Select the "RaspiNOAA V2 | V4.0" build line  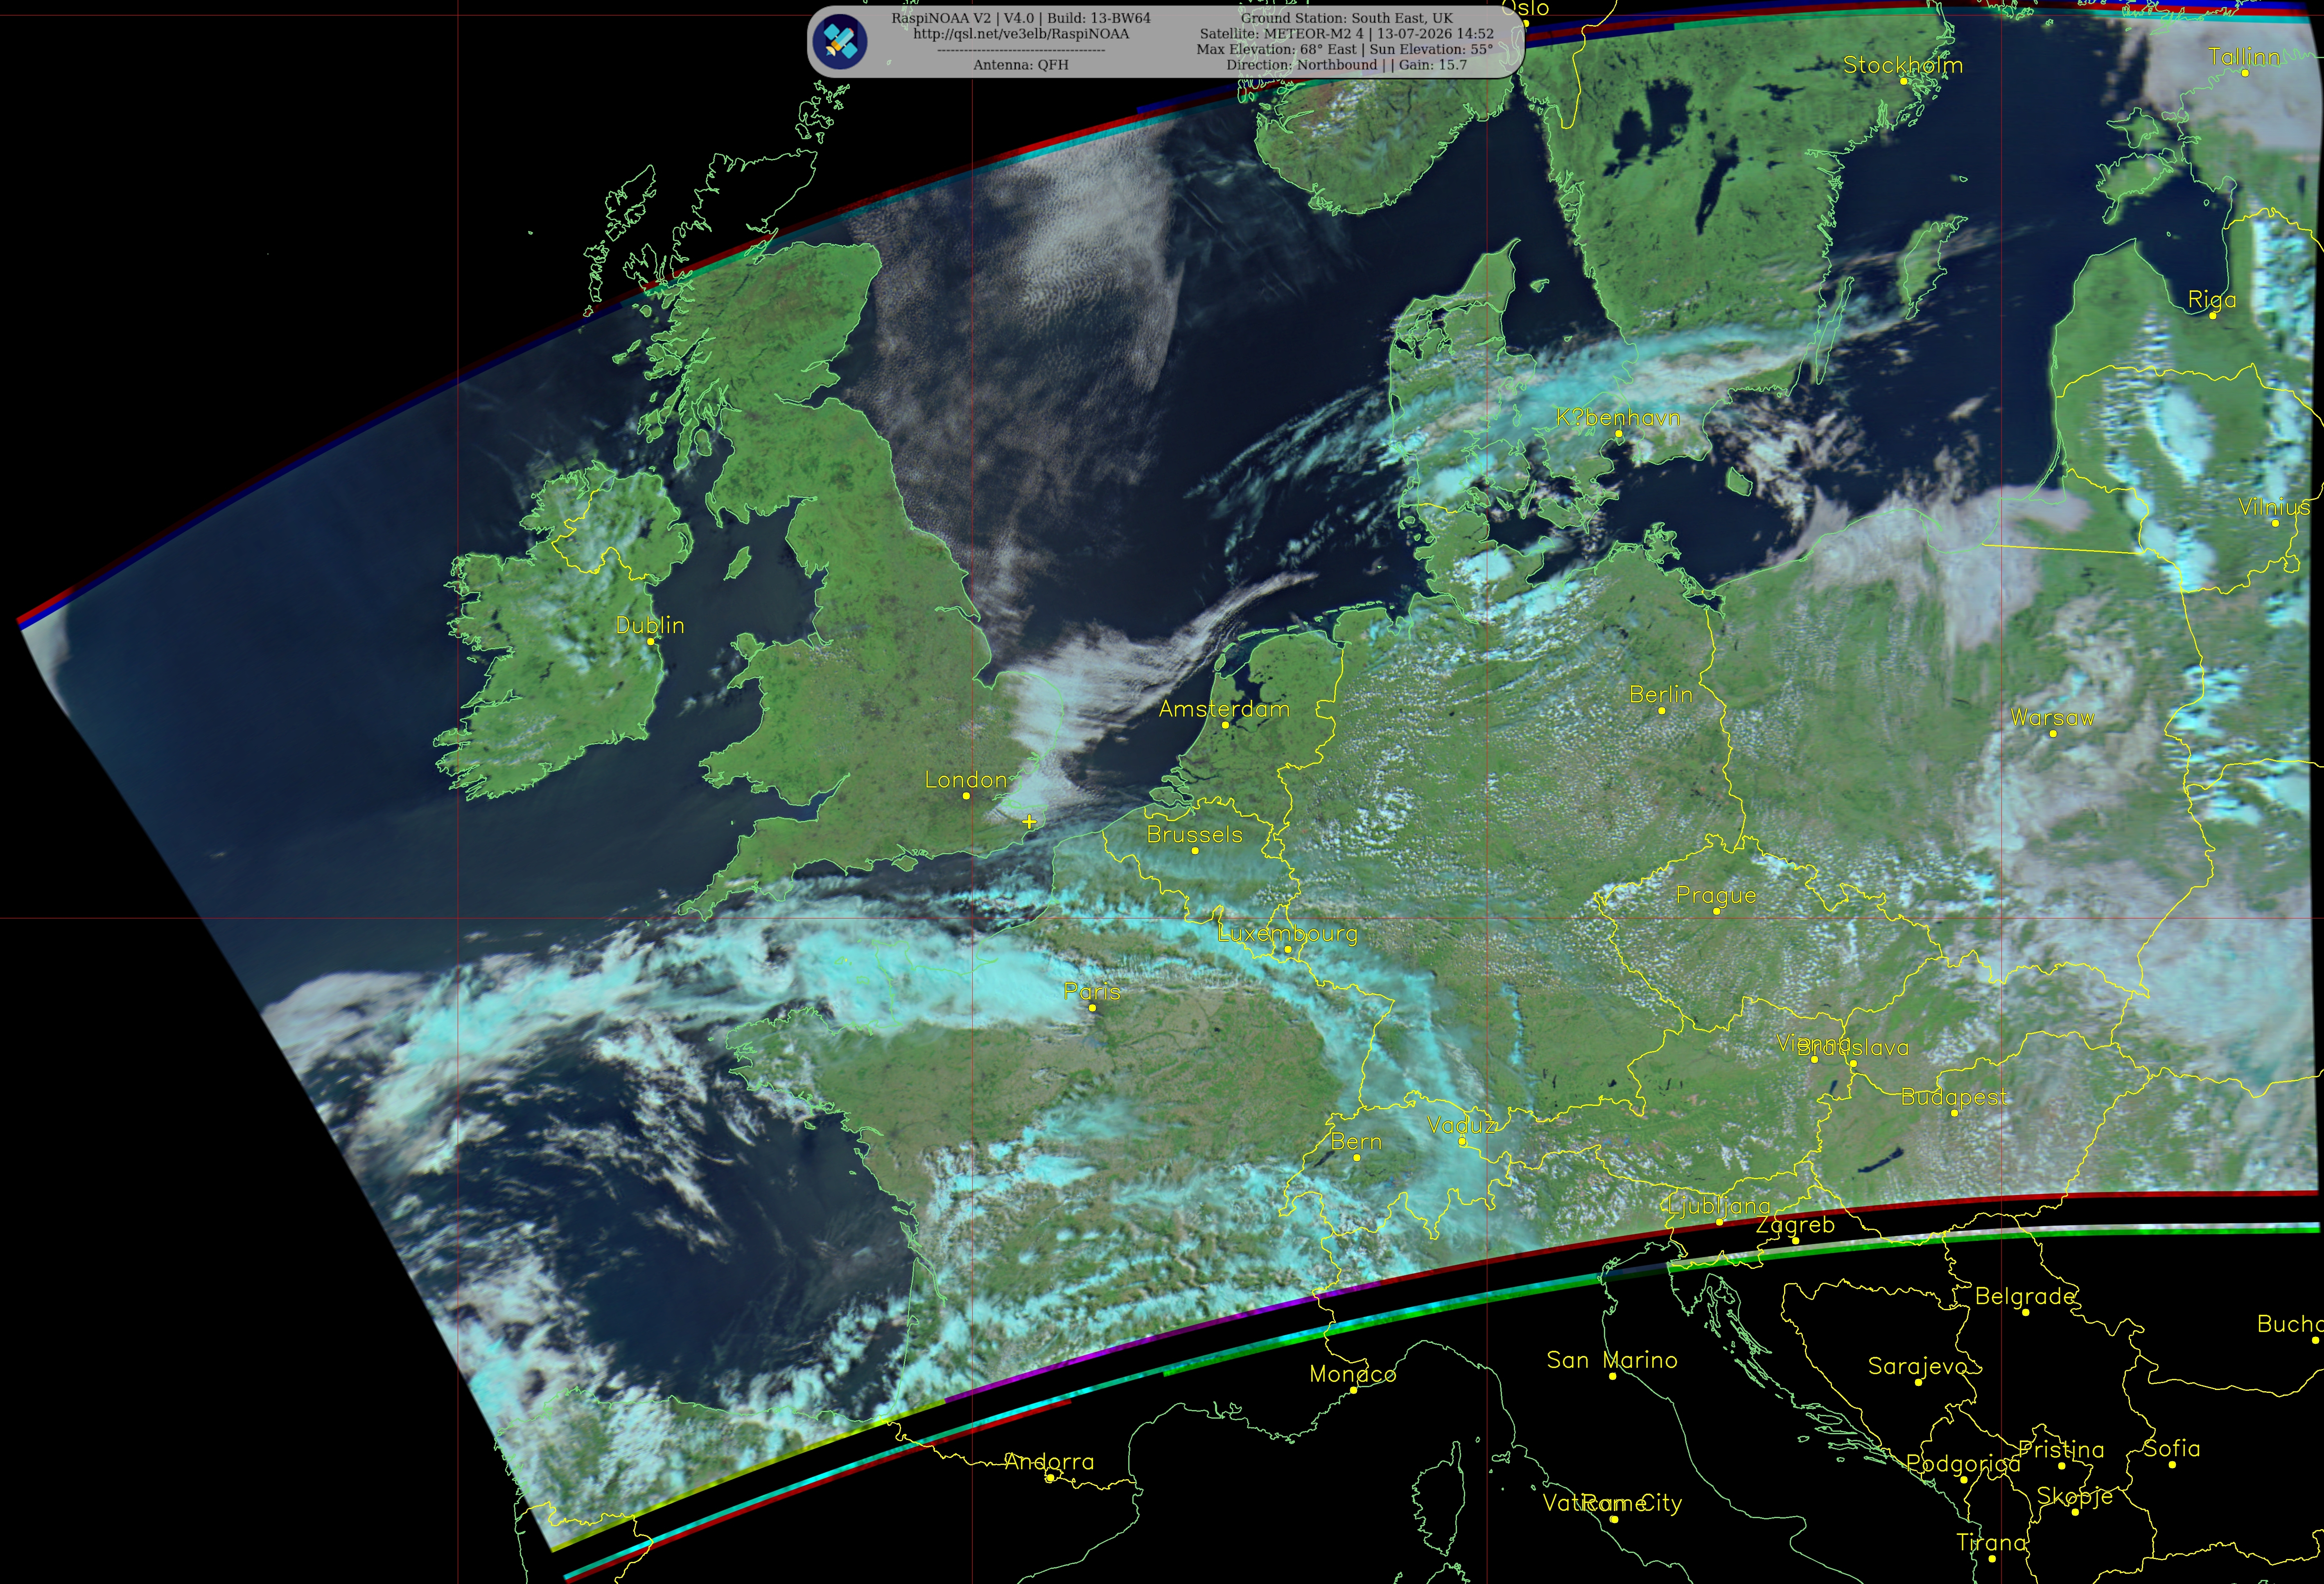pos(1021,18)
